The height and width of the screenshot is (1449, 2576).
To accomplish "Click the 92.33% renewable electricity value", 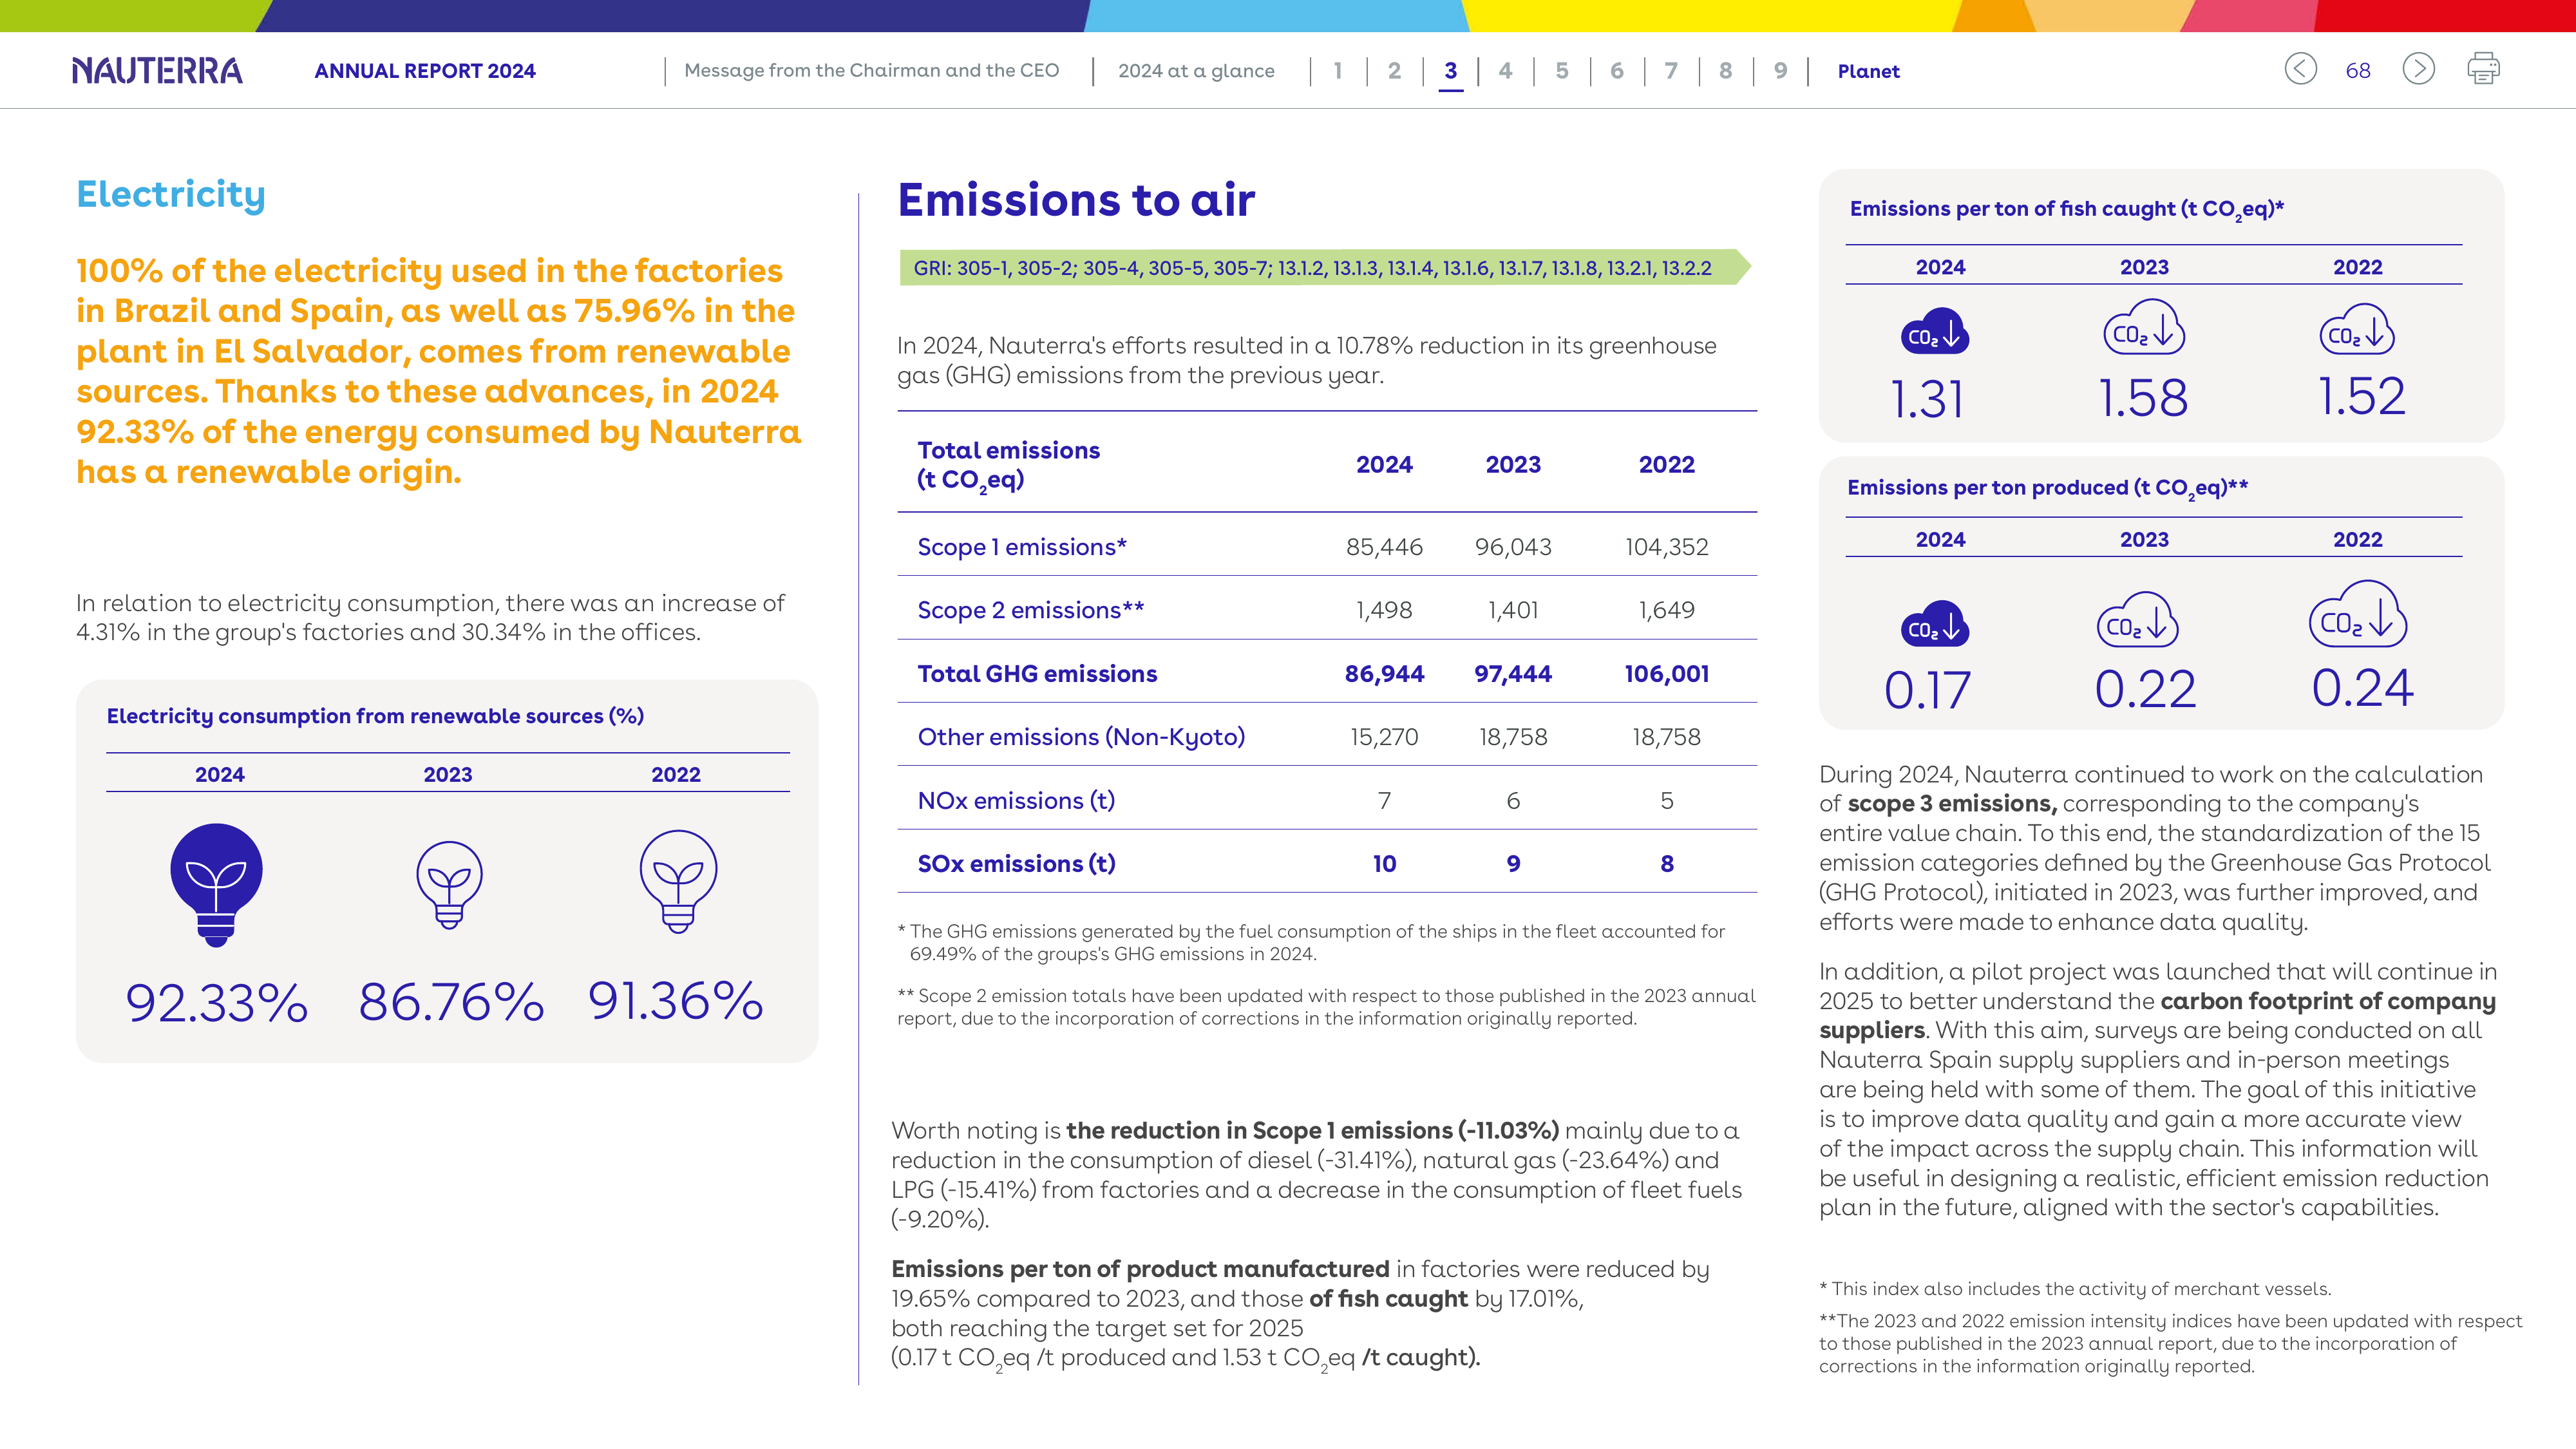I will (217, 1002).
